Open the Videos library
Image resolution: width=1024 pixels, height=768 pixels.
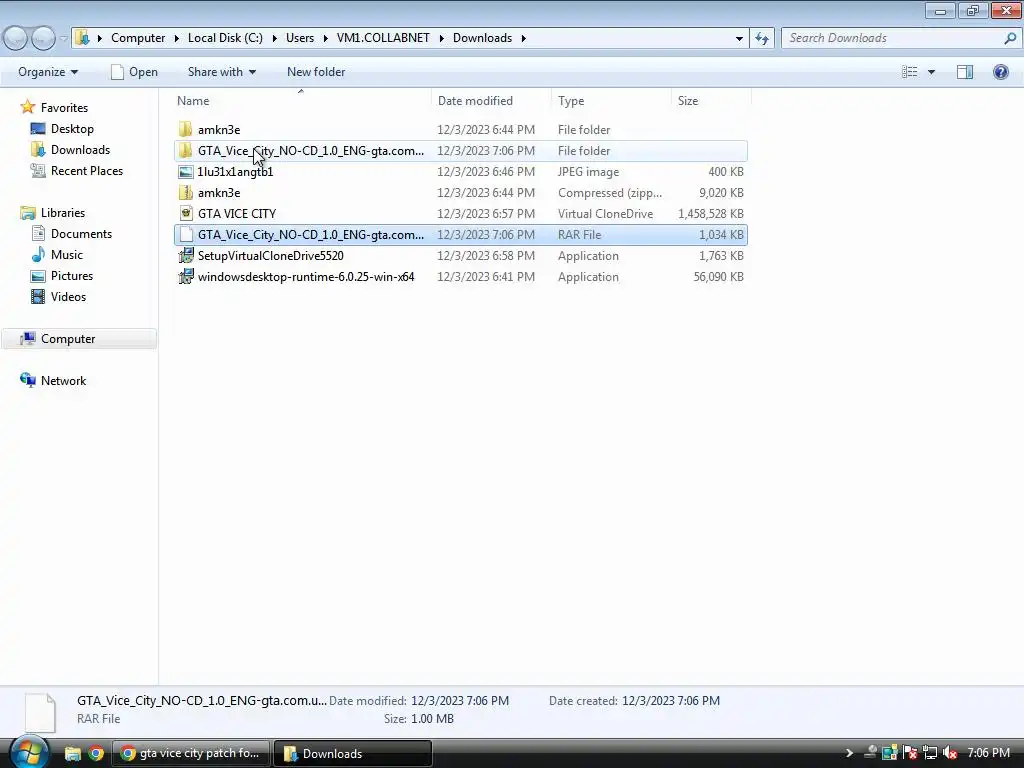coord(68,296)
